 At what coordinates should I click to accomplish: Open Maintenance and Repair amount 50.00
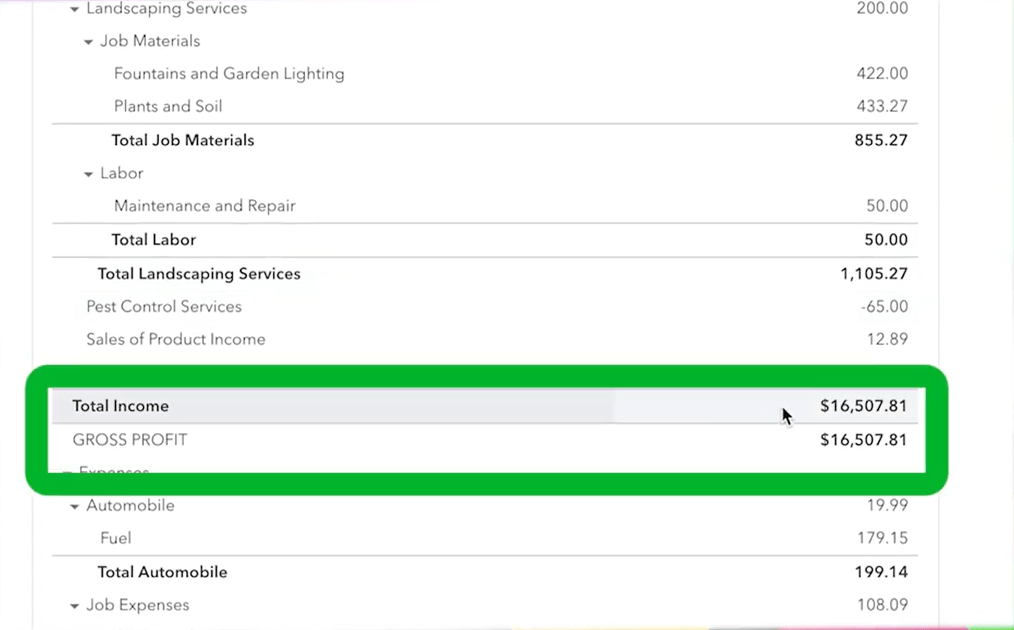[x=887, y=206]
